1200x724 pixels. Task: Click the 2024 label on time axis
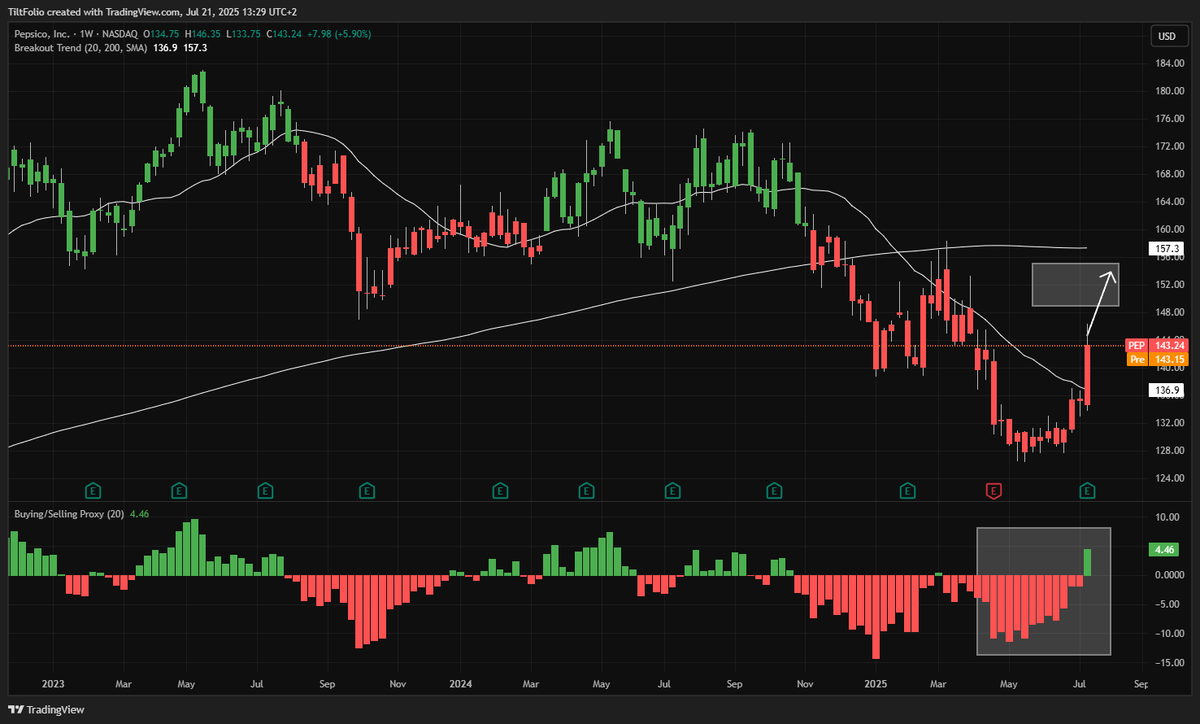(x=459, y=686)
